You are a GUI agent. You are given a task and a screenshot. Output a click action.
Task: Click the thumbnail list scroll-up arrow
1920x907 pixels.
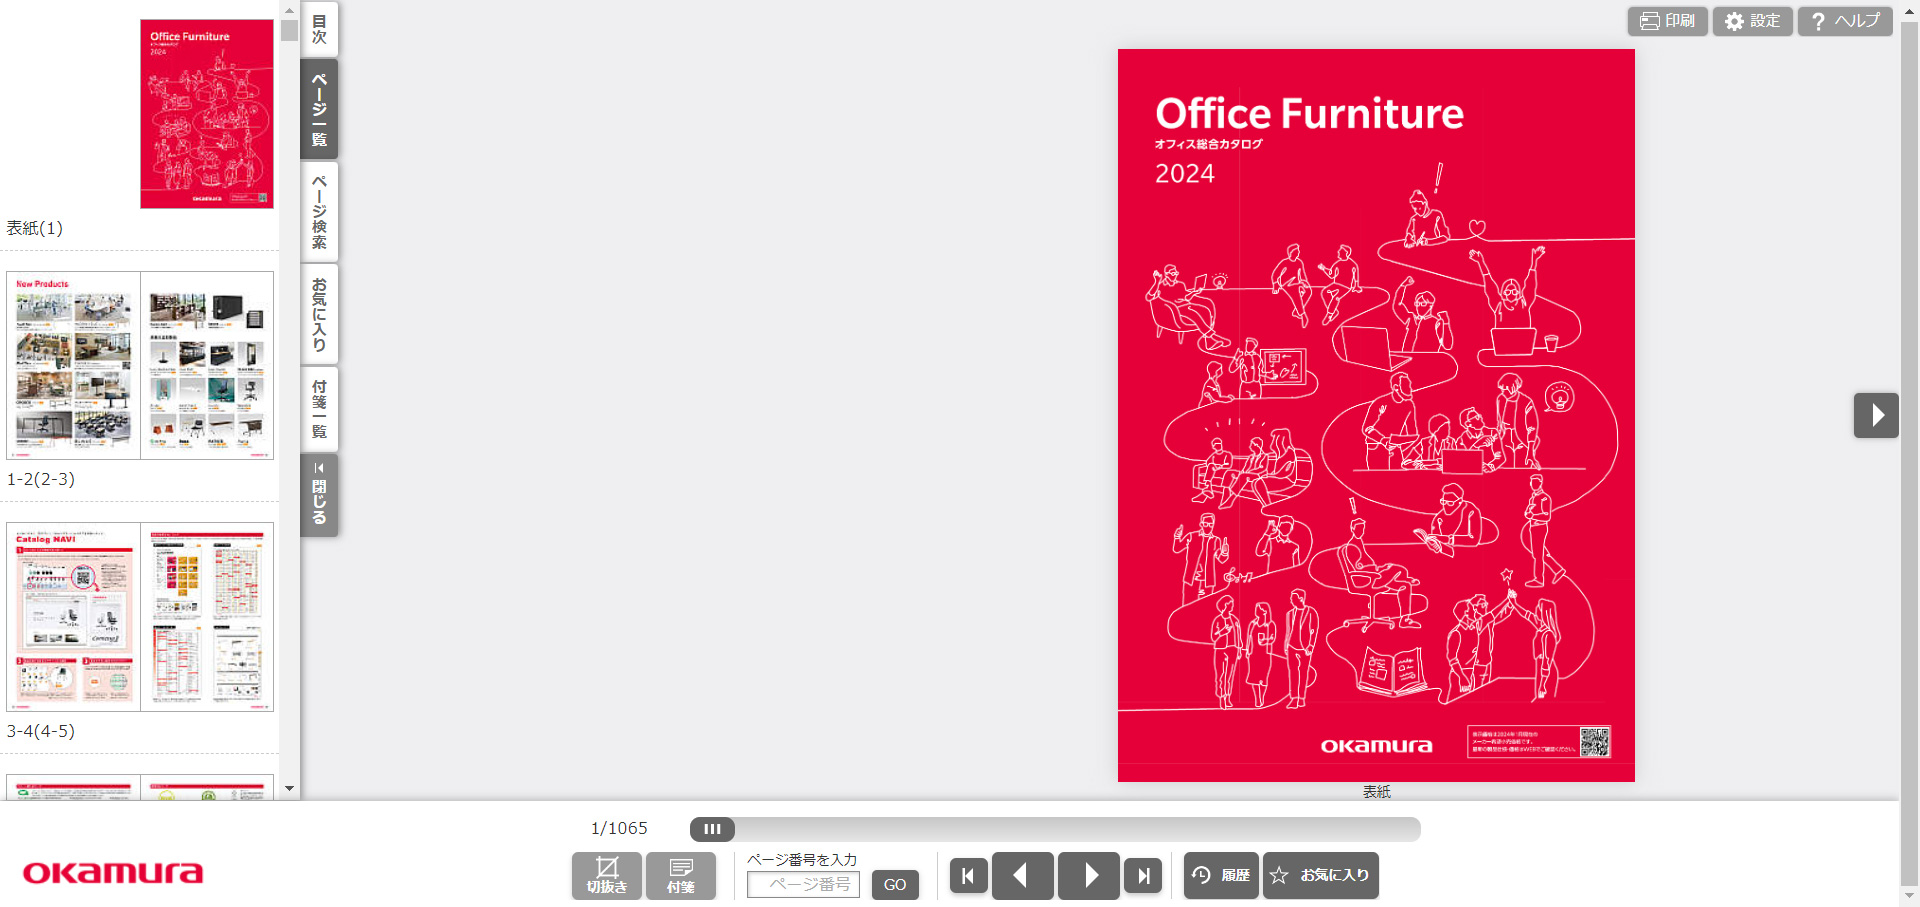click(289, 10)
